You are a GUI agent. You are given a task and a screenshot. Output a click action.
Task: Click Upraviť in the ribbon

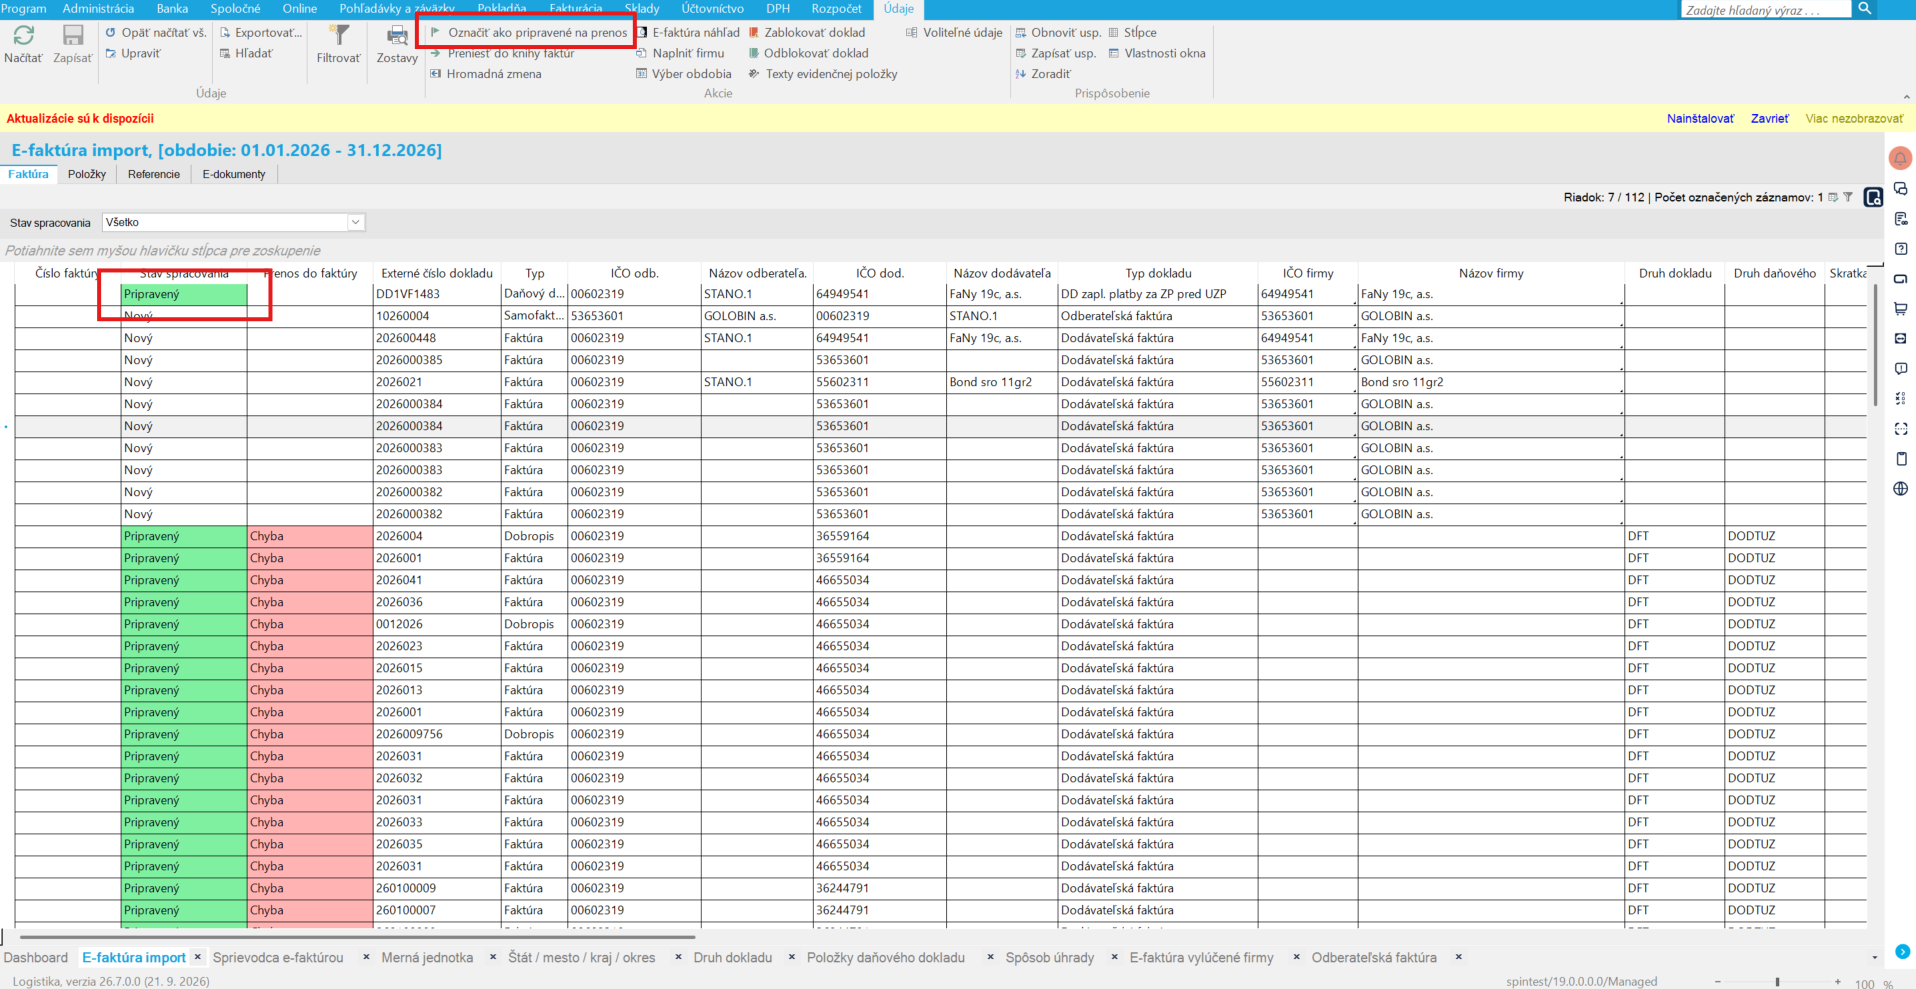point(133,53)
